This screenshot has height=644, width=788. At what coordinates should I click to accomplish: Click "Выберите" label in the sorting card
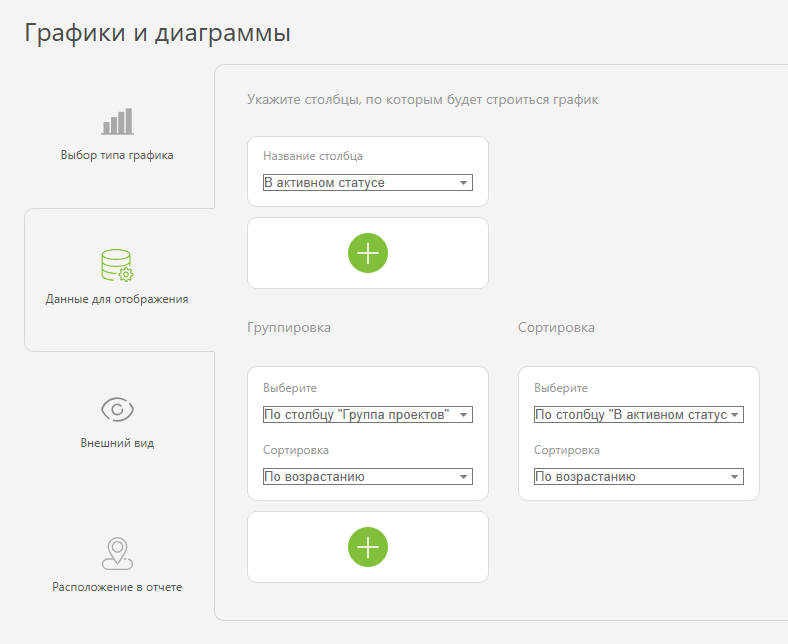pos(561,388)
